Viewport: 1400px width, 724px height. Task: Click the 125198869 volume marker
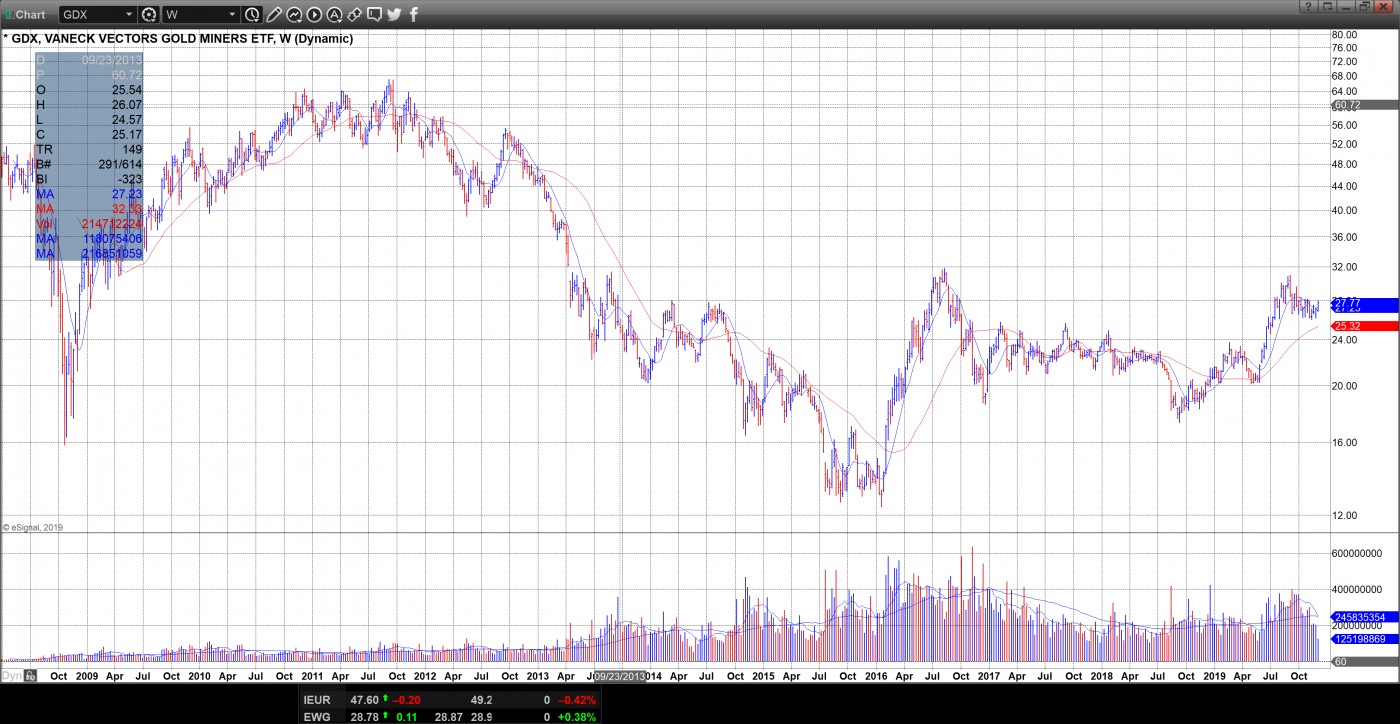tap(1365, 639)
